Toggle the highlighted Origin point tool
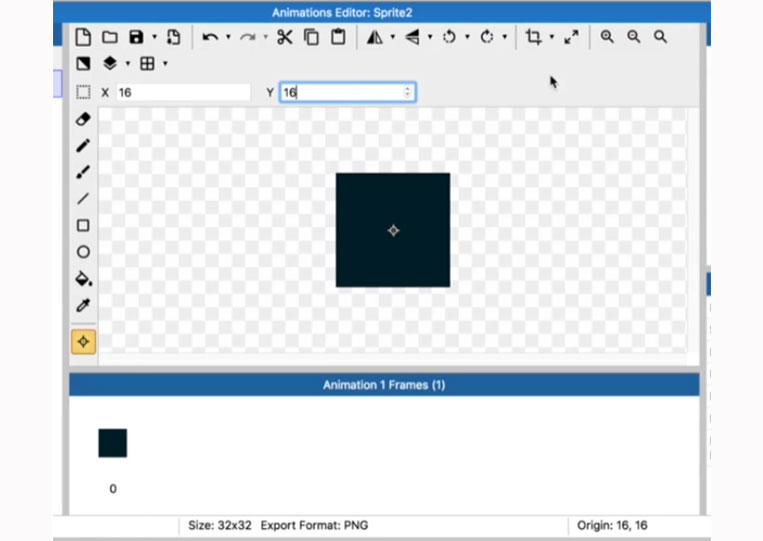763x541 pixels. 83,342
